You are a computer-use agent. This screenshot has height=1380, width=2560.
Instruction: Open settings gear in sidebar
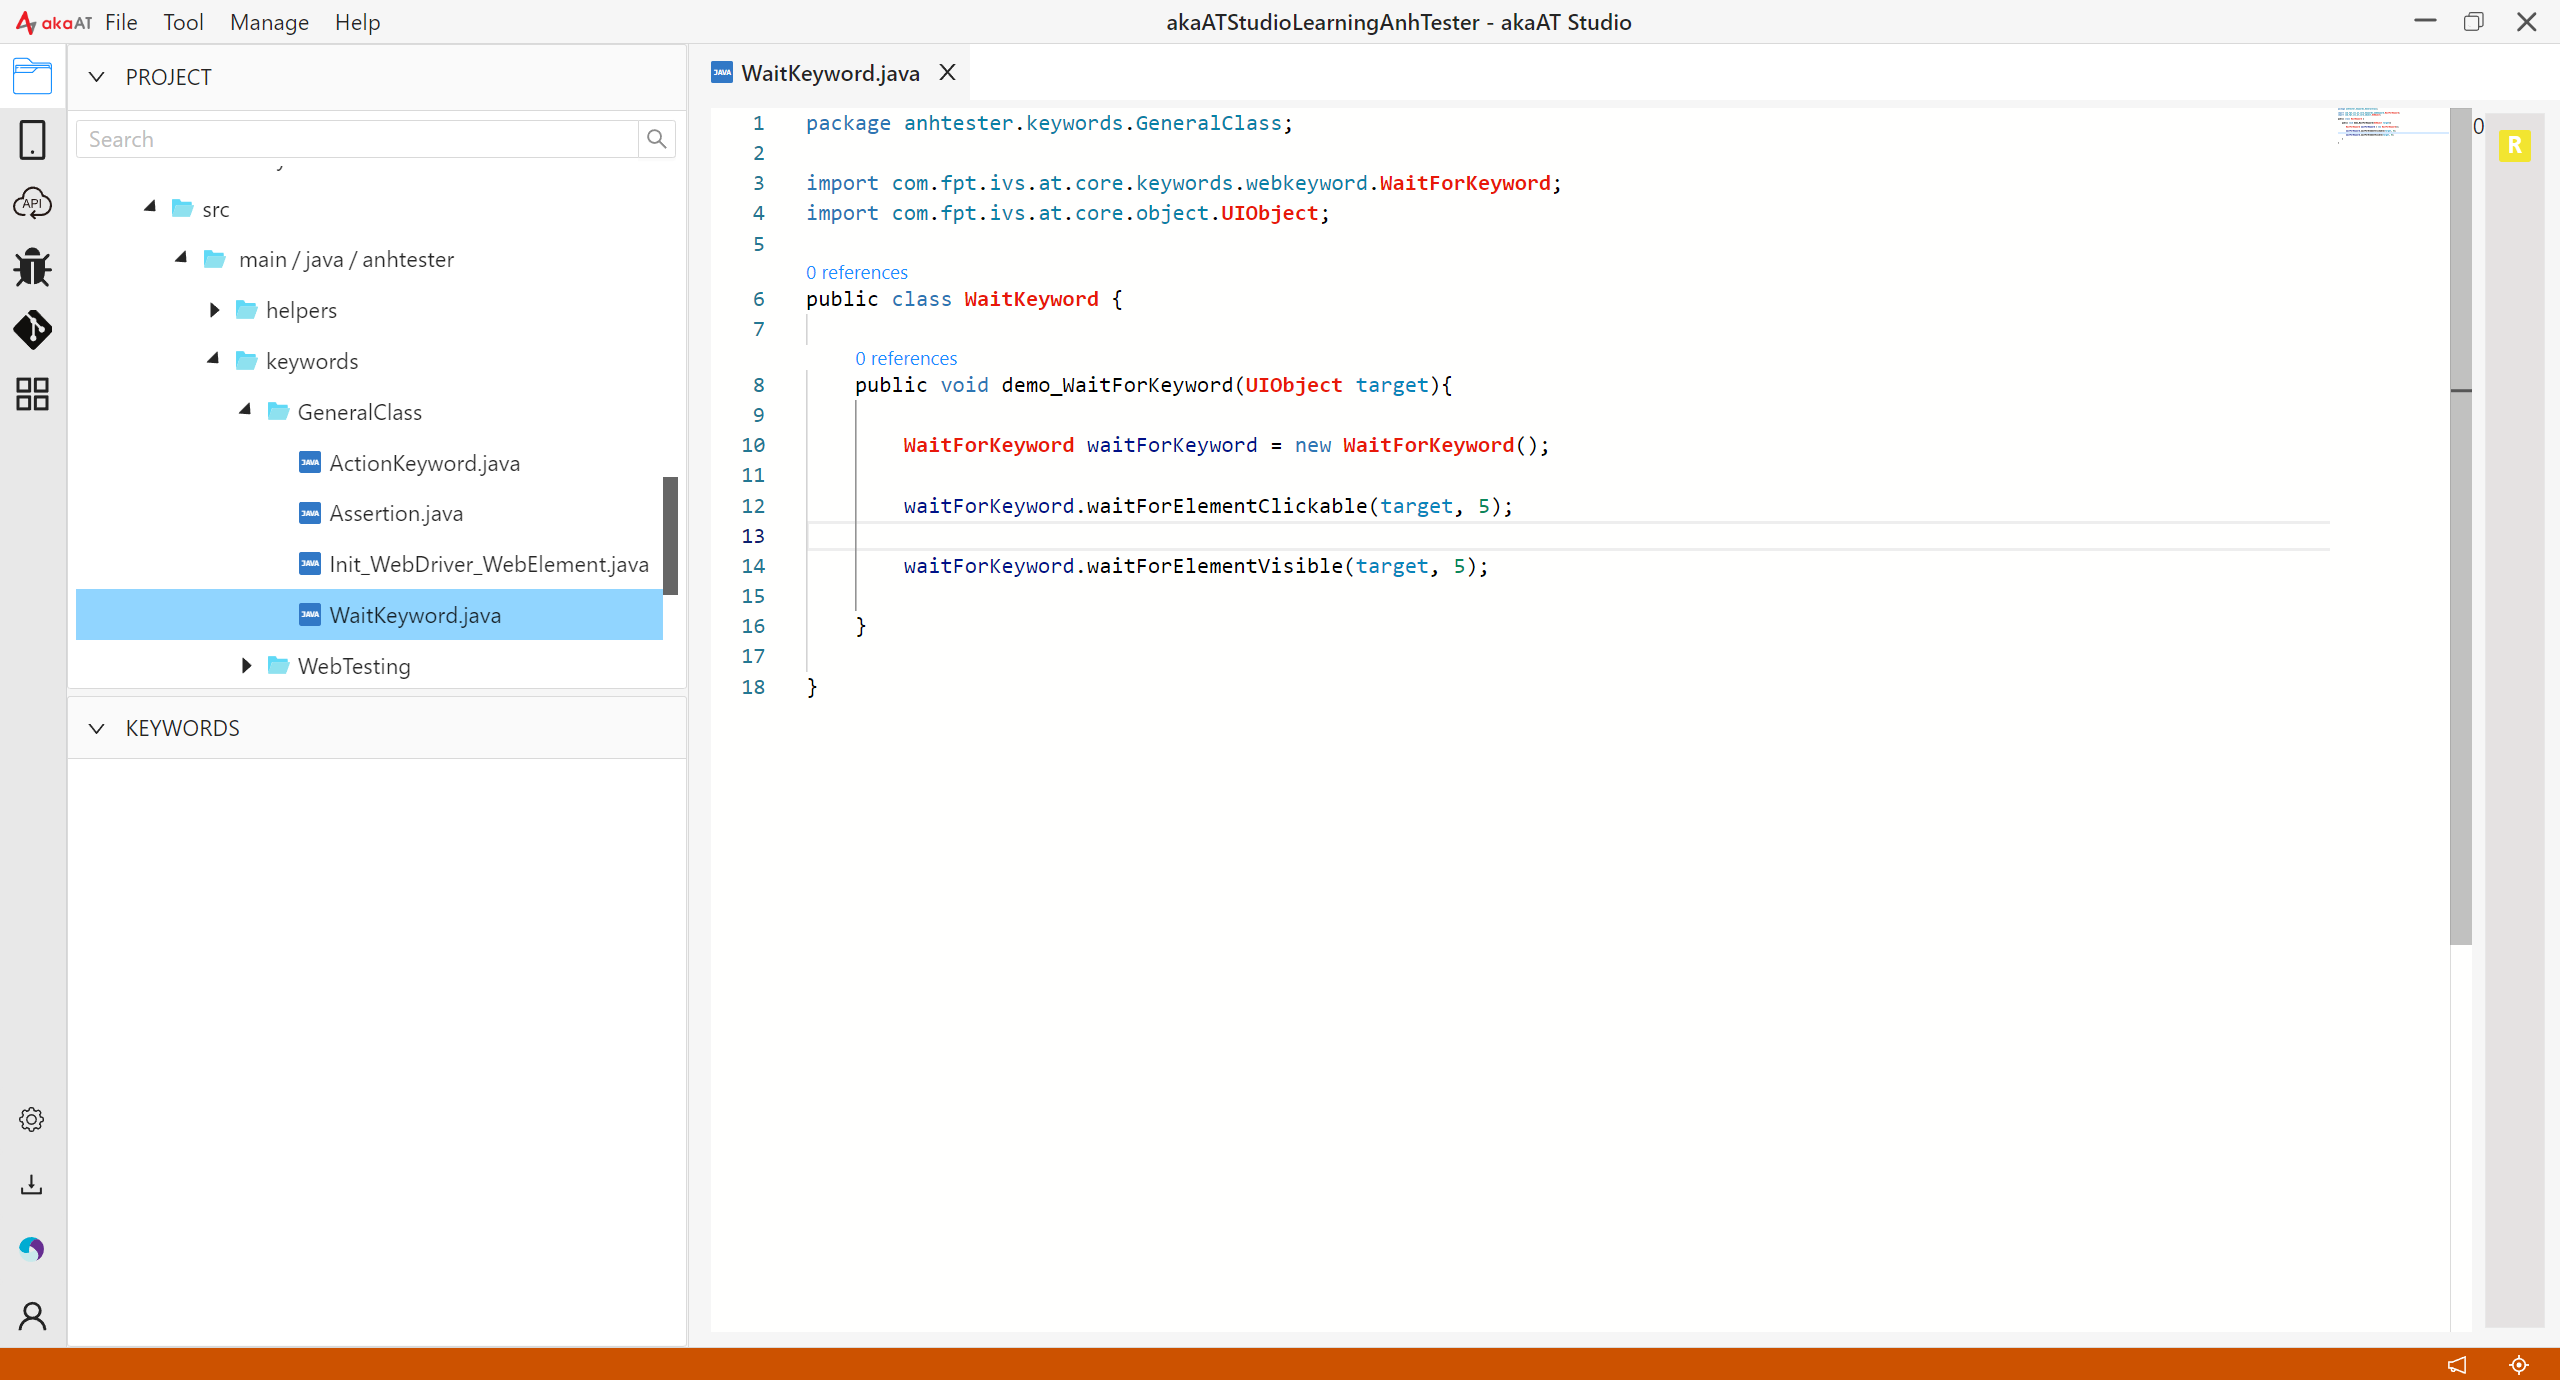pyautogui.click(x=32, y=1119)
